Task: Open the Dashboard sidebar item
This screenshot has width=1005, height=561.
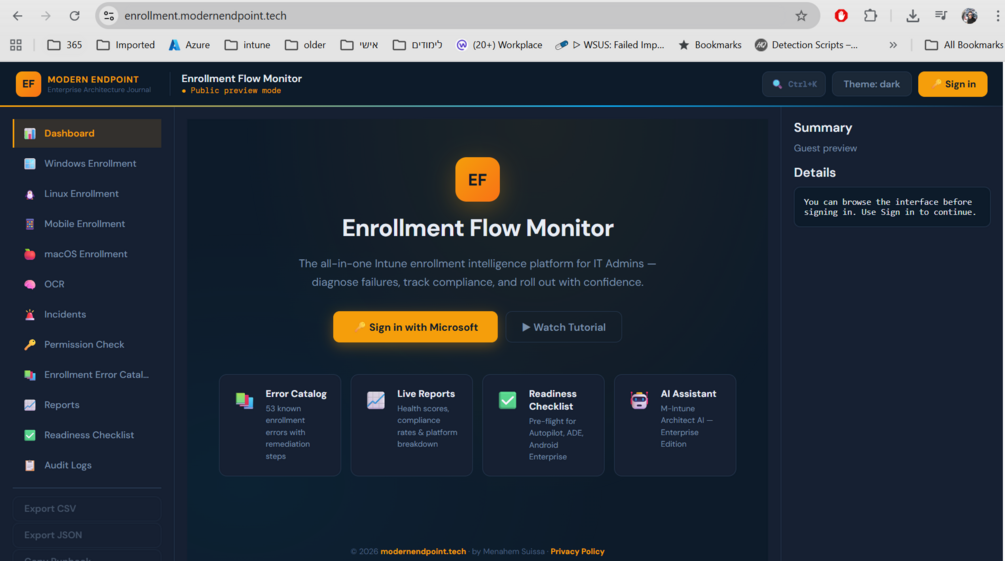Action: (87, 133)
